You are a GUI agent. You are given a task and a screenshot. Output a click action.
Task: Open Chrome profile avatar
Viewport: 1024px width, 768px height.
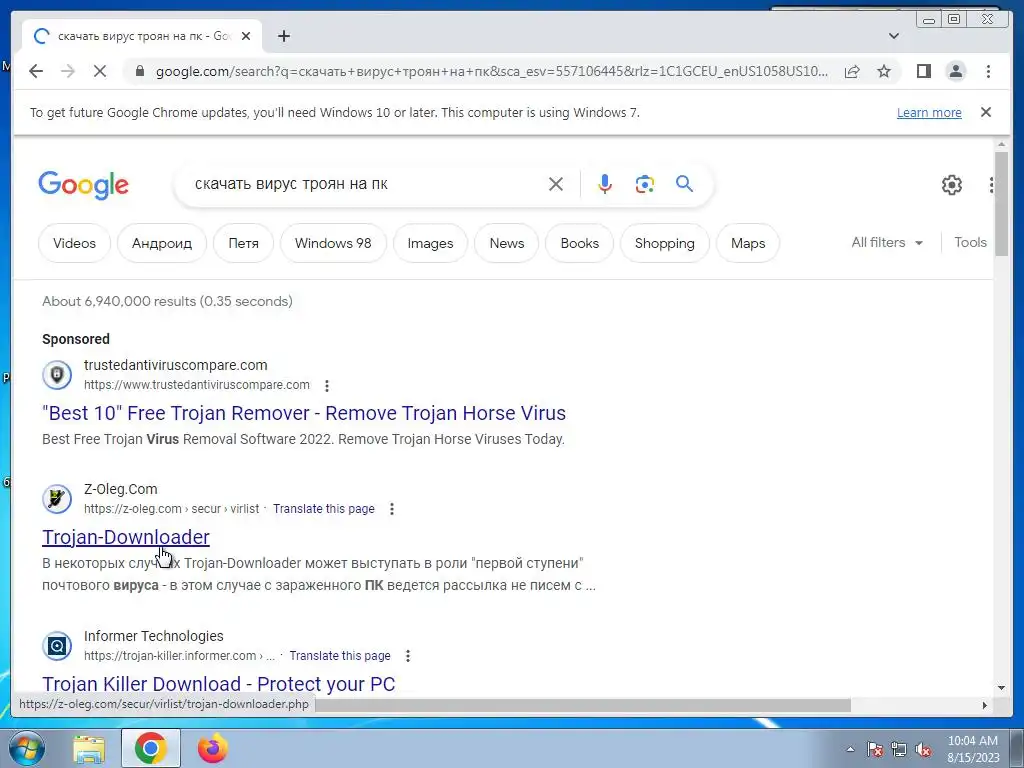(955, 71)
